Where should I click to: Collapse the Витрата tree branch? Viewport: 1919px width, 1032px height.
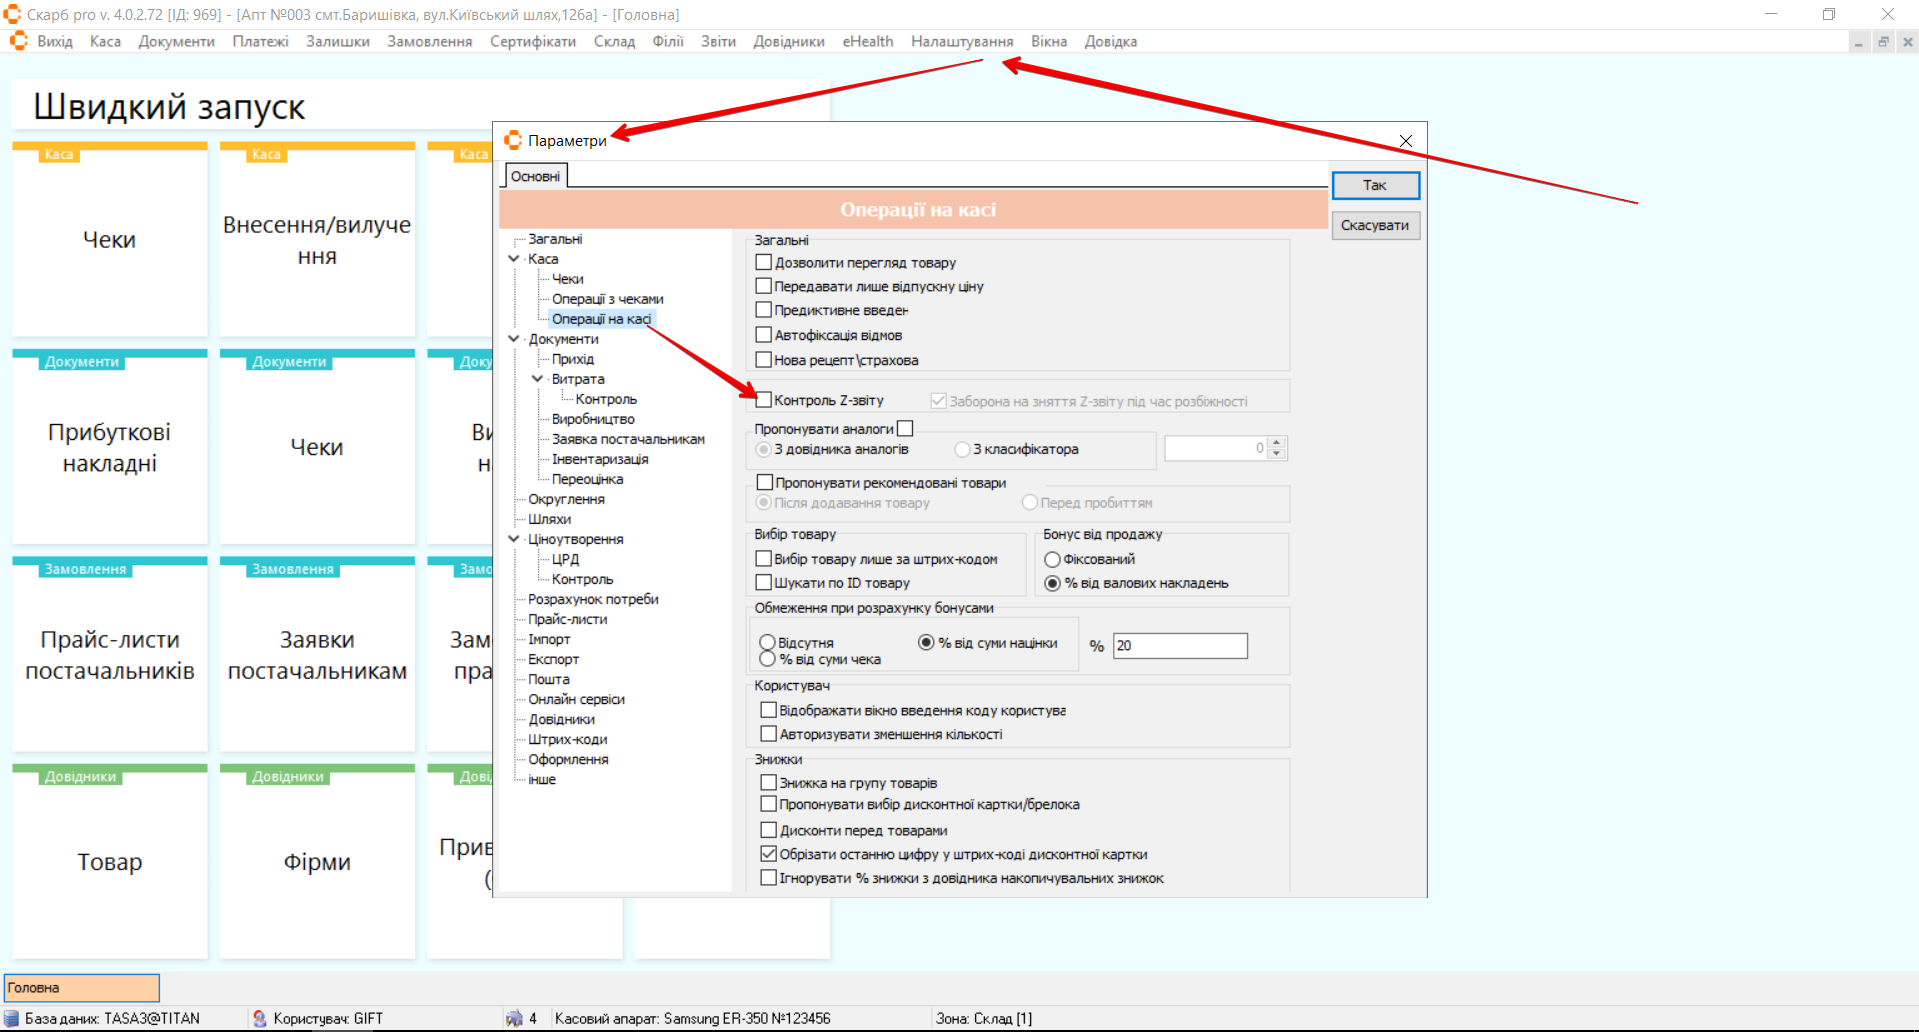coord(538,379)
